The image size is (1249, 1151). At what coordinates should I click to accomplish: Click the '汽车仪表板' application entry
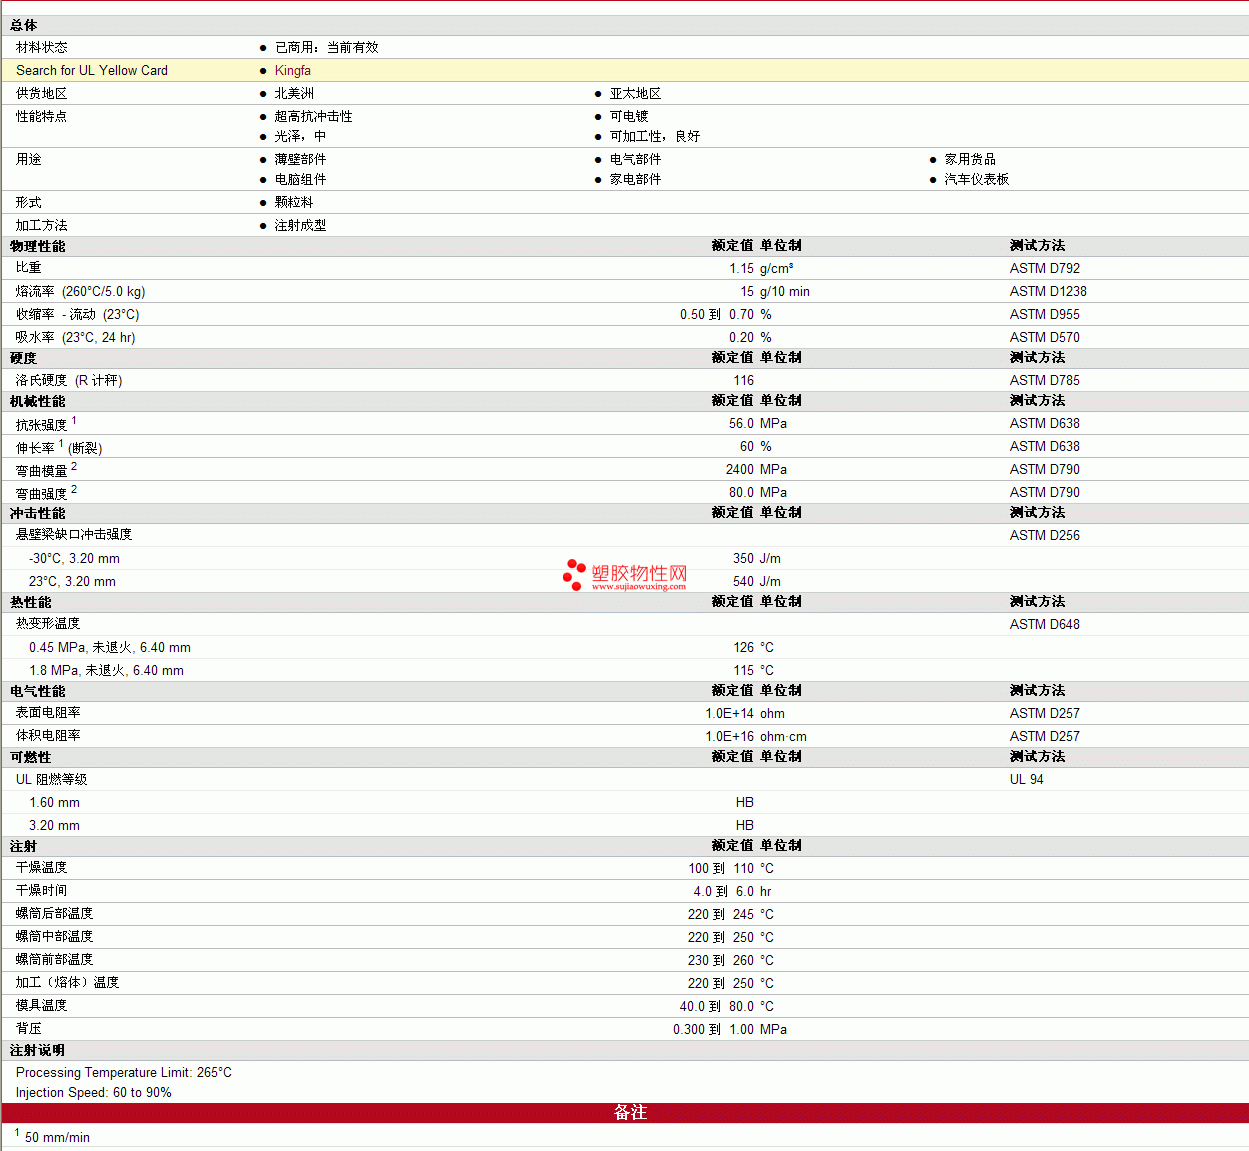pos(977,179)
